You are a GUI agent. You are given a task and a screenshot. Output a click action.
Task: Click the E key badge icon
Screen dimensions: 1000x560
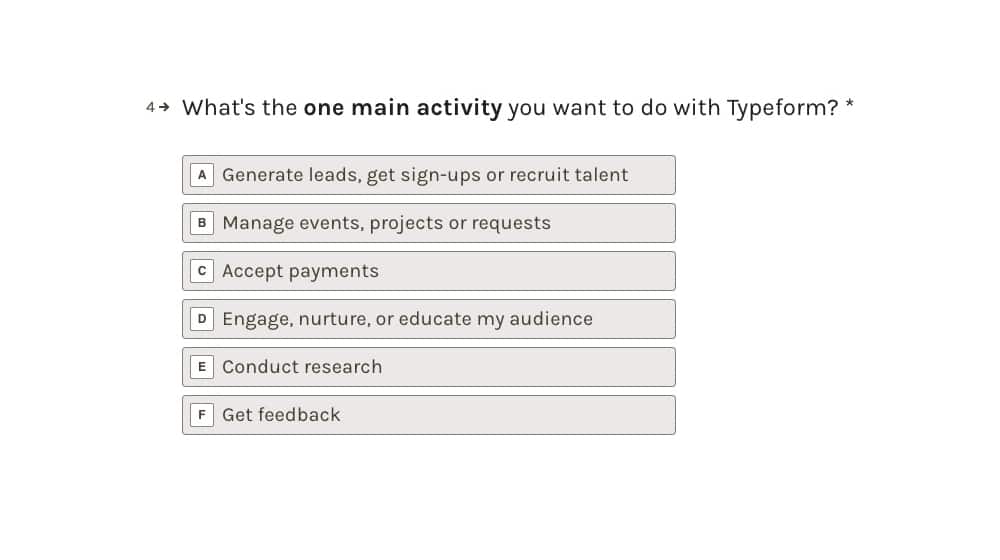202,367
